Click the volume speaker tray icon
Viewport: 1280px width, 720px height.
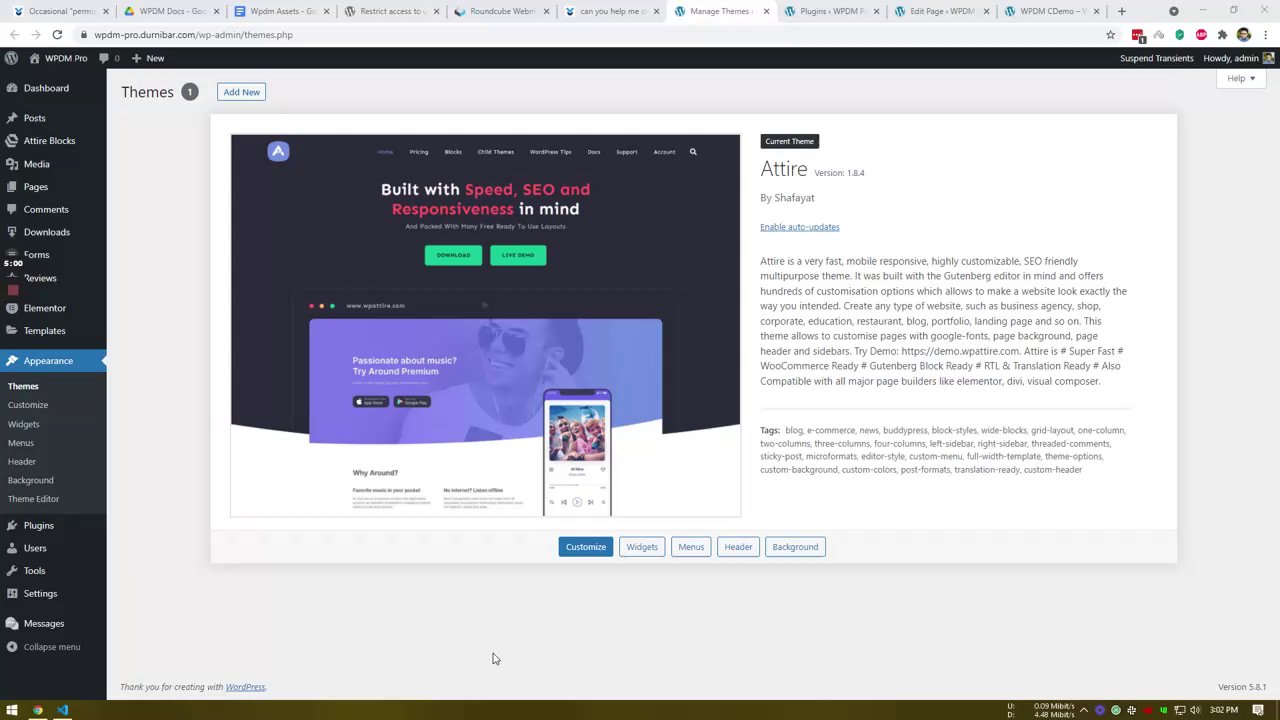tap(1195, 710)
